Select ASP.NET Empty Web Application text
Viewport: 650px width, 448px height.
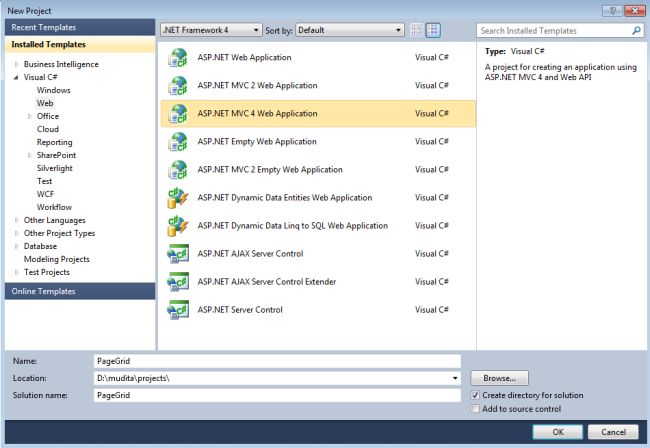pyautogui.click(x=257, y=142)
